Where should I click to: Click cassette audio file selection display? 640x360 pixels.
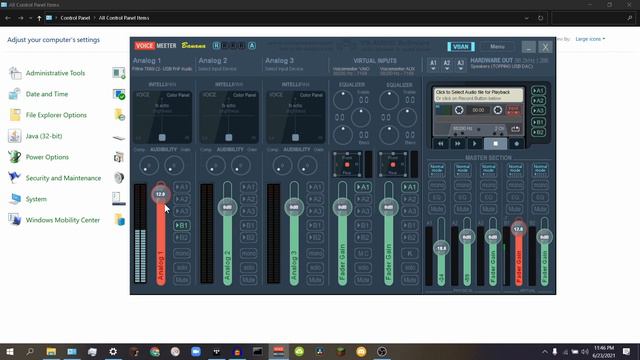[x=478, y=95]
